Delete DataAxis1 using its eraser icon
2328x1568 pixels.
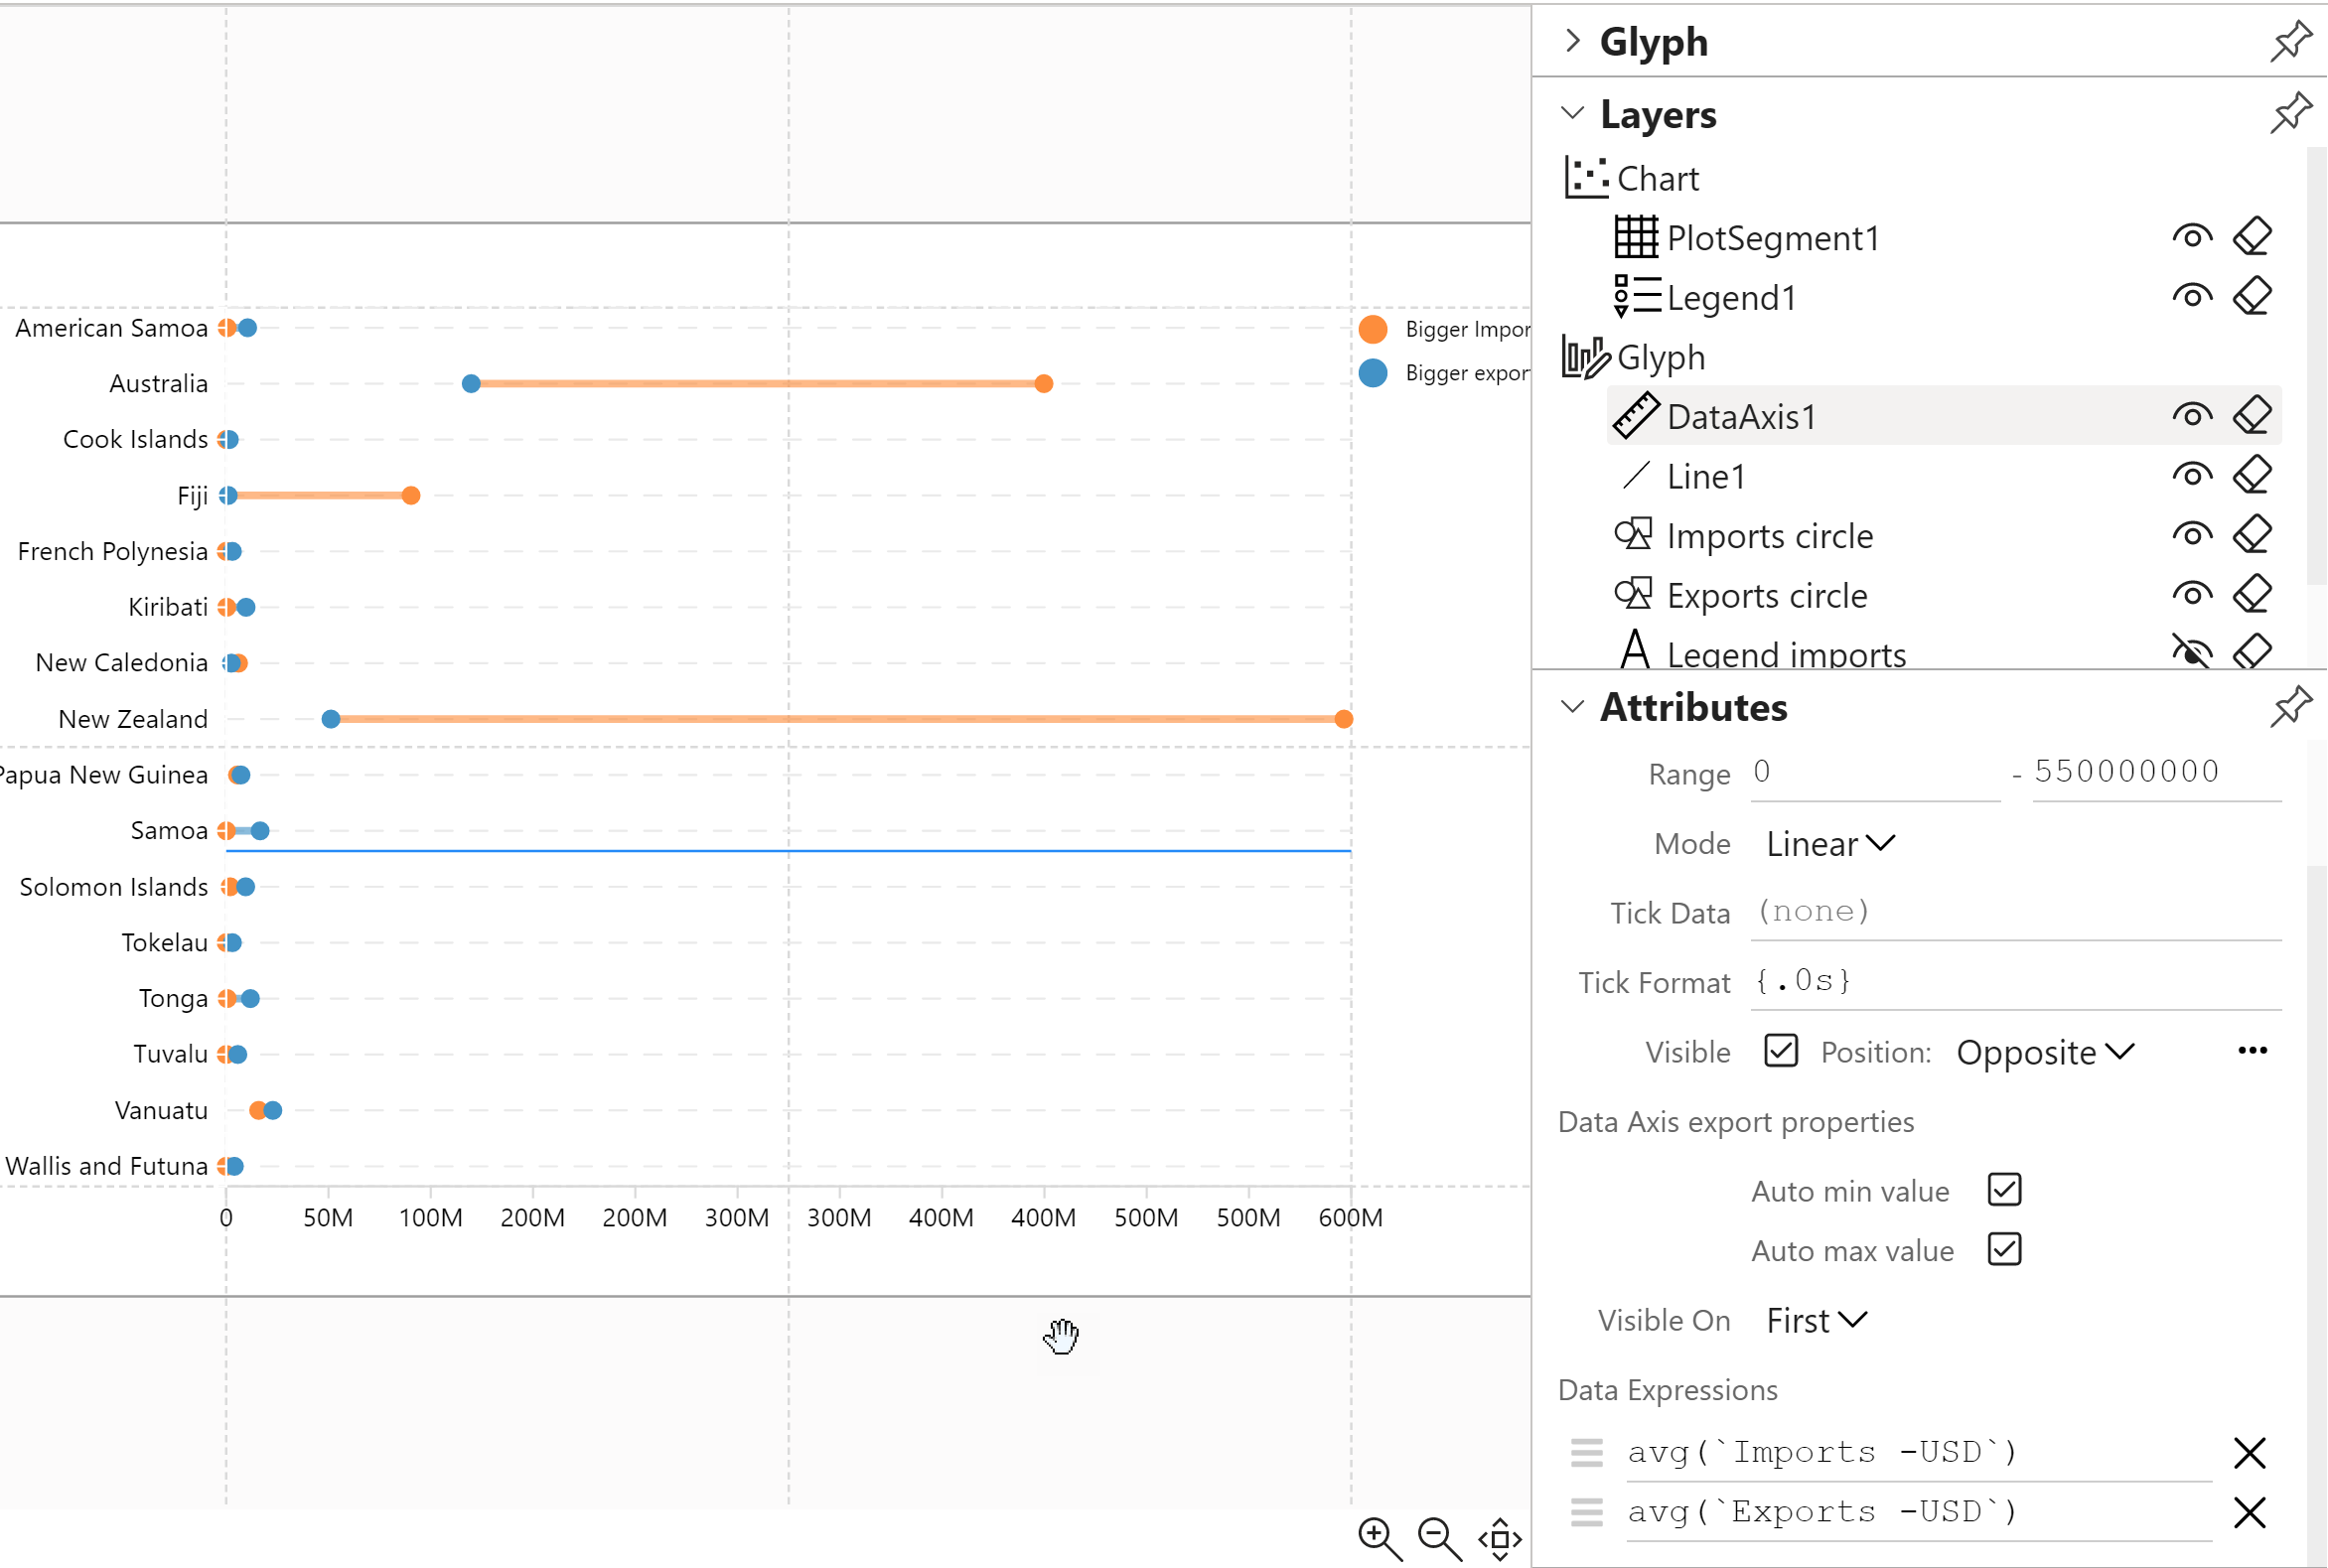tap(2254, 414)
